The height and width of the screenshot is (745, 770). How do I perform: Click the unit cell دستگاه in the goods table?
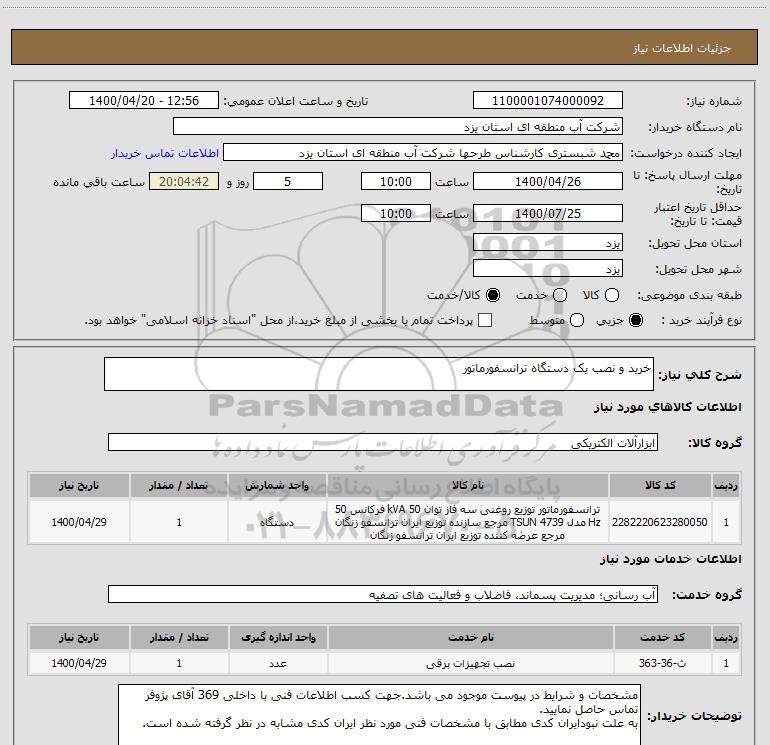pos(277,522)
